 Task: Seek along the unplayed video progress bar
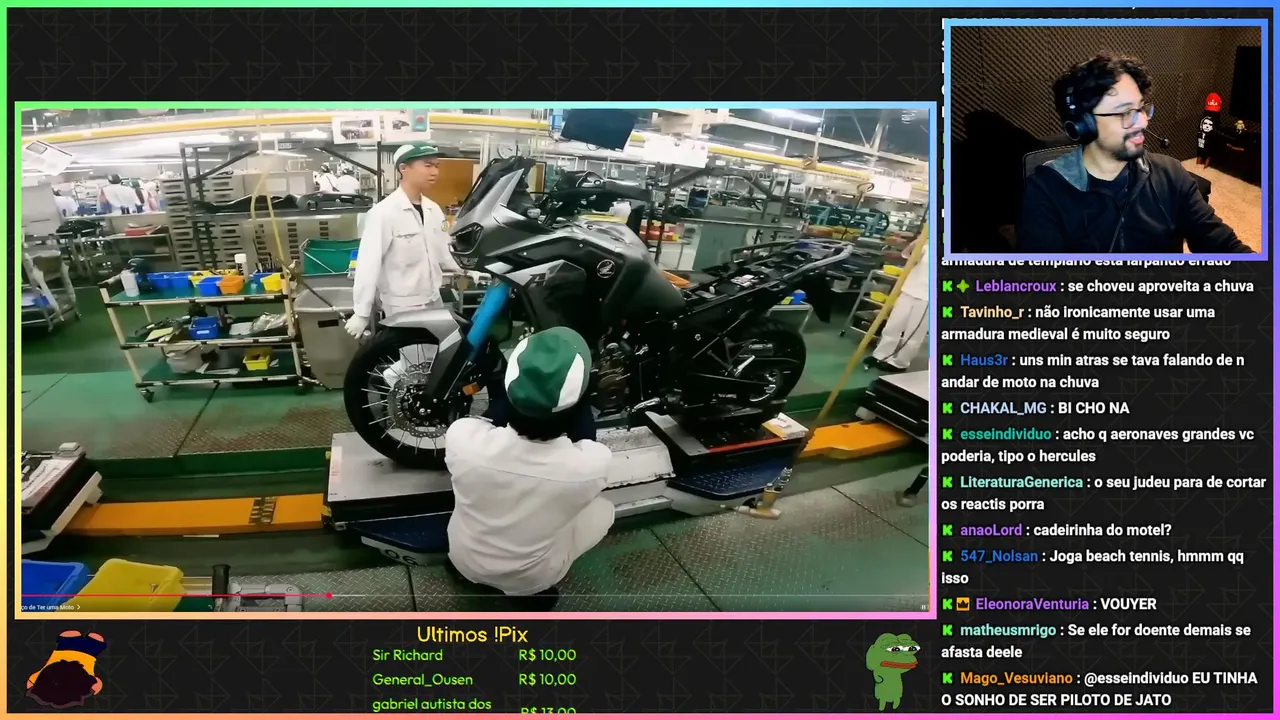(x=628, y=596)
